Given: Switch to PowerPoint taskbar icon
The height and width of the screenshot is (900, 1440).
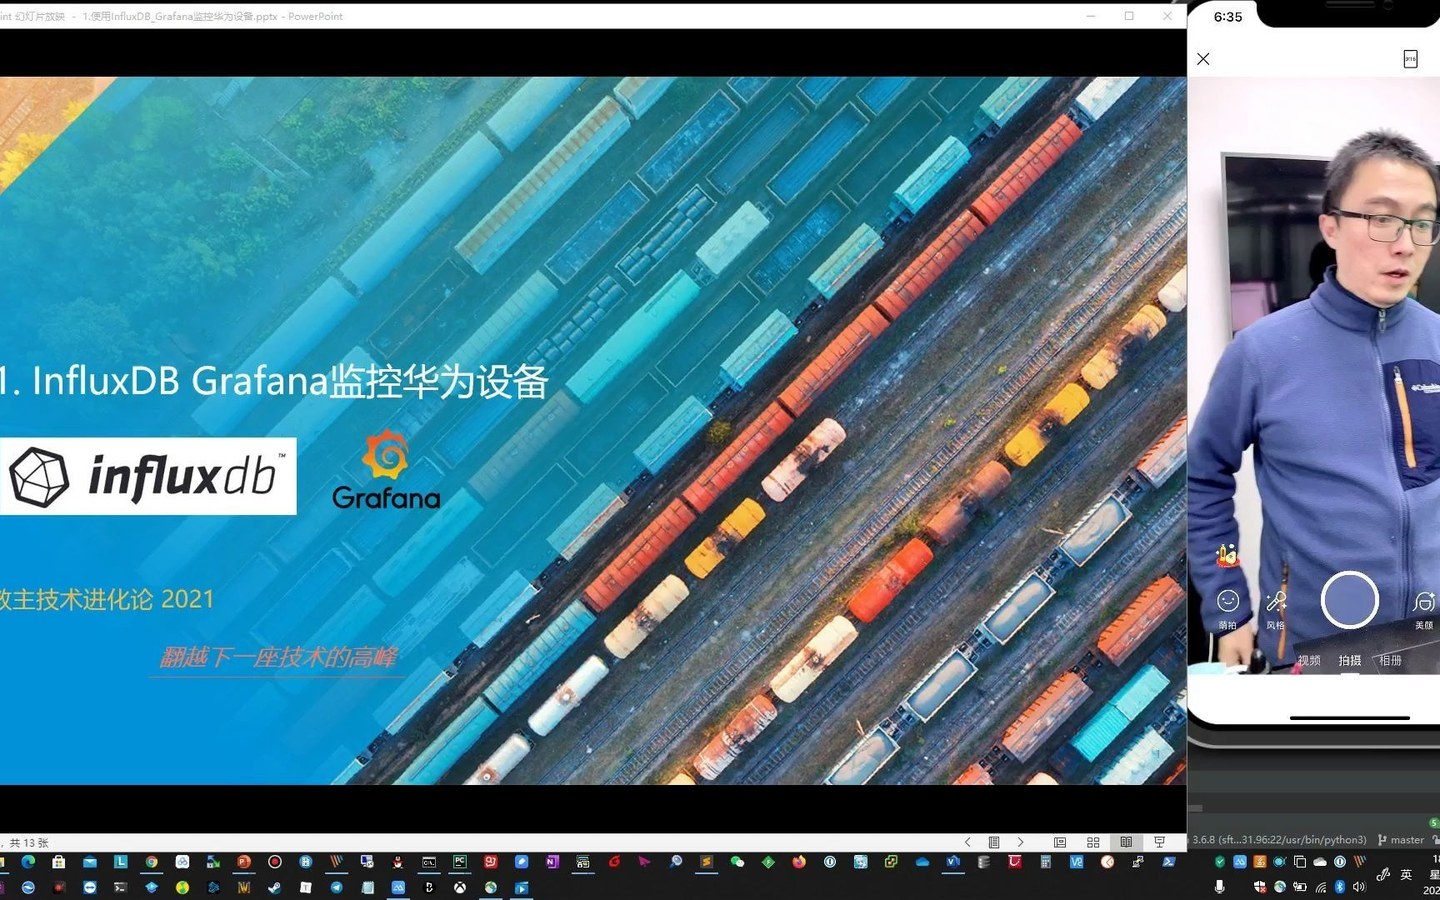Looking at the screenshot, I should (244, 861).
